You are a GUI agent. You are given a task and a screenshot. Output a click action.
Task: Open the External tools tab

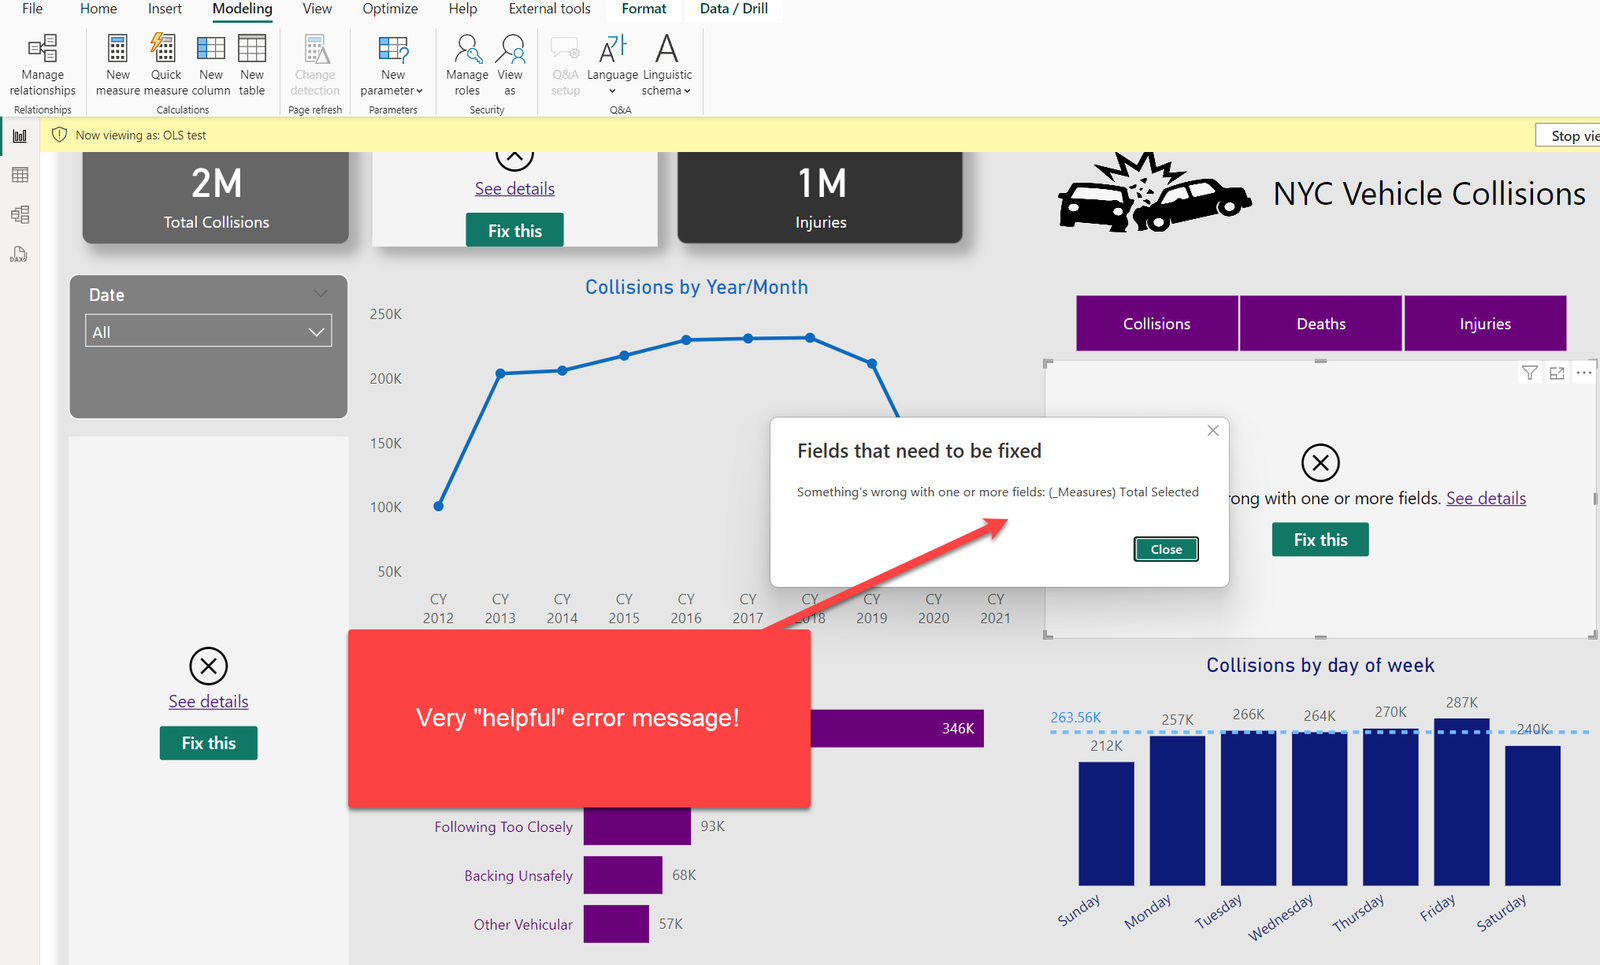549,9
